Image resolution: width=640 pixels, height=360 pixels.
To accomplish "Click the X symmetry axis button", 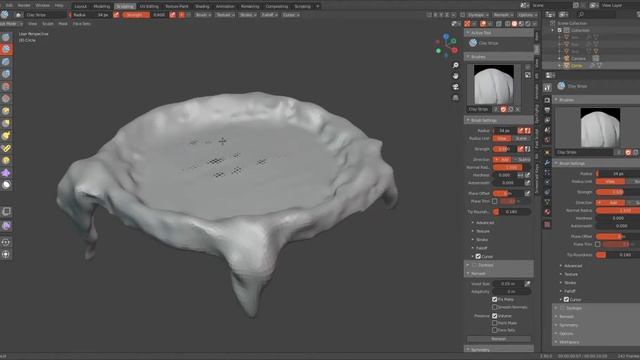I will 435,15.
